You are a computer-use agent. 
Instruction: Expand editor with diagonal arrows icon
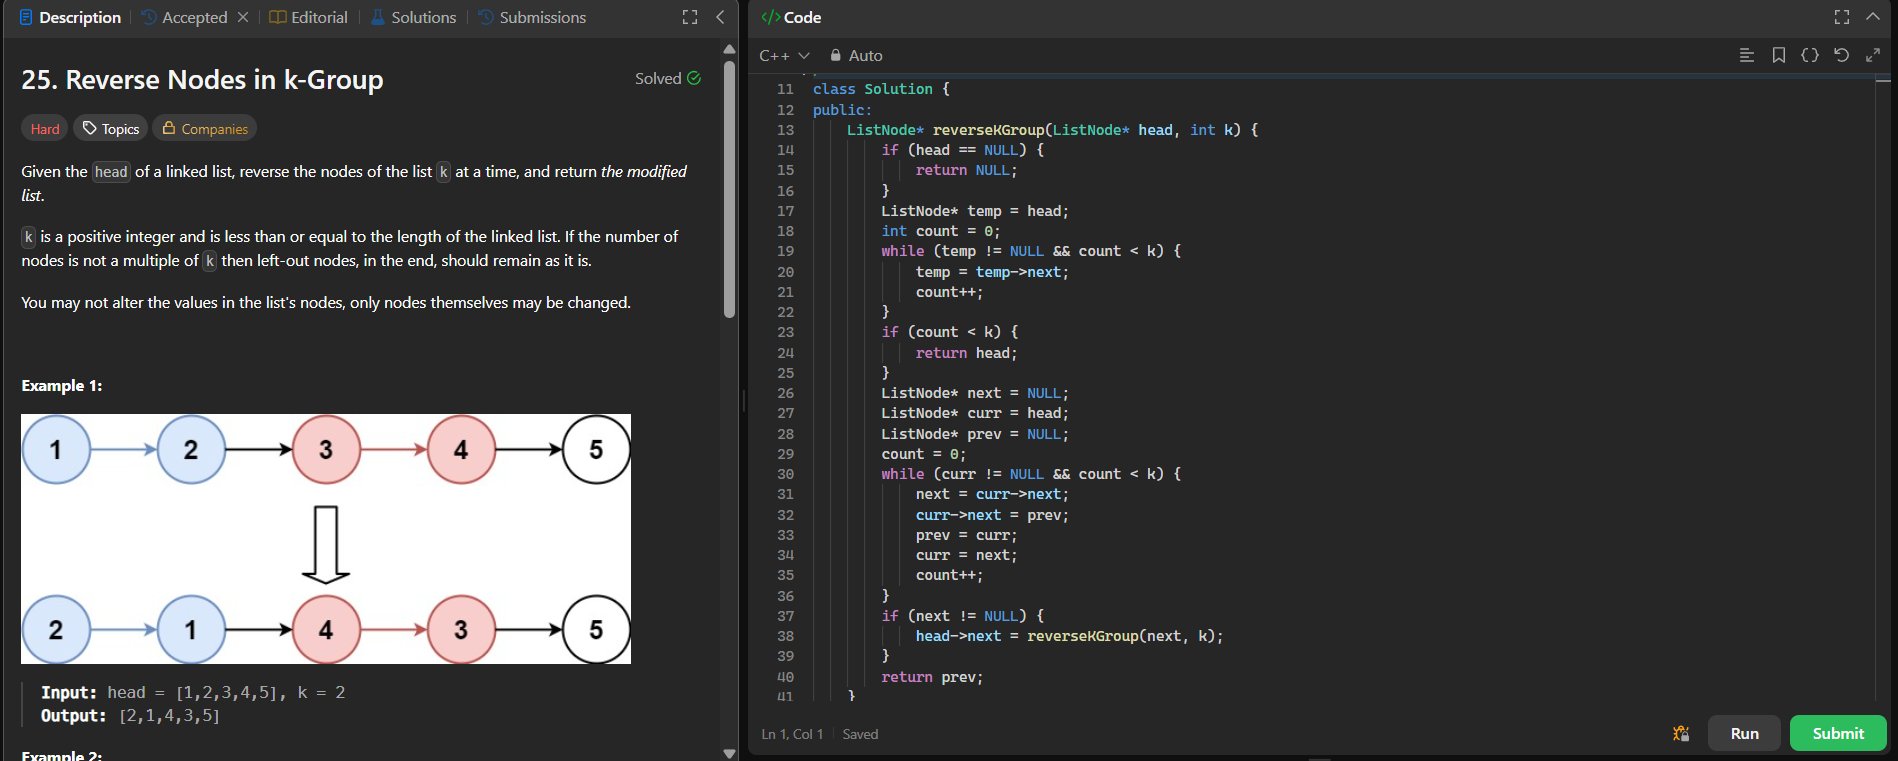1873,56
